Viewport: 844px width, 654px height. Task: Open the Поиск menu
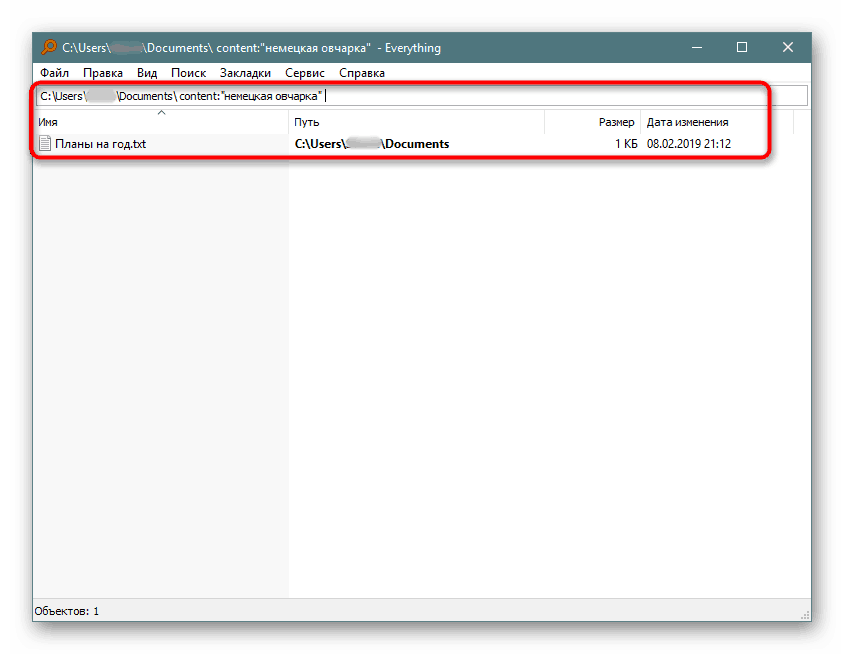[x=188, y=73]
